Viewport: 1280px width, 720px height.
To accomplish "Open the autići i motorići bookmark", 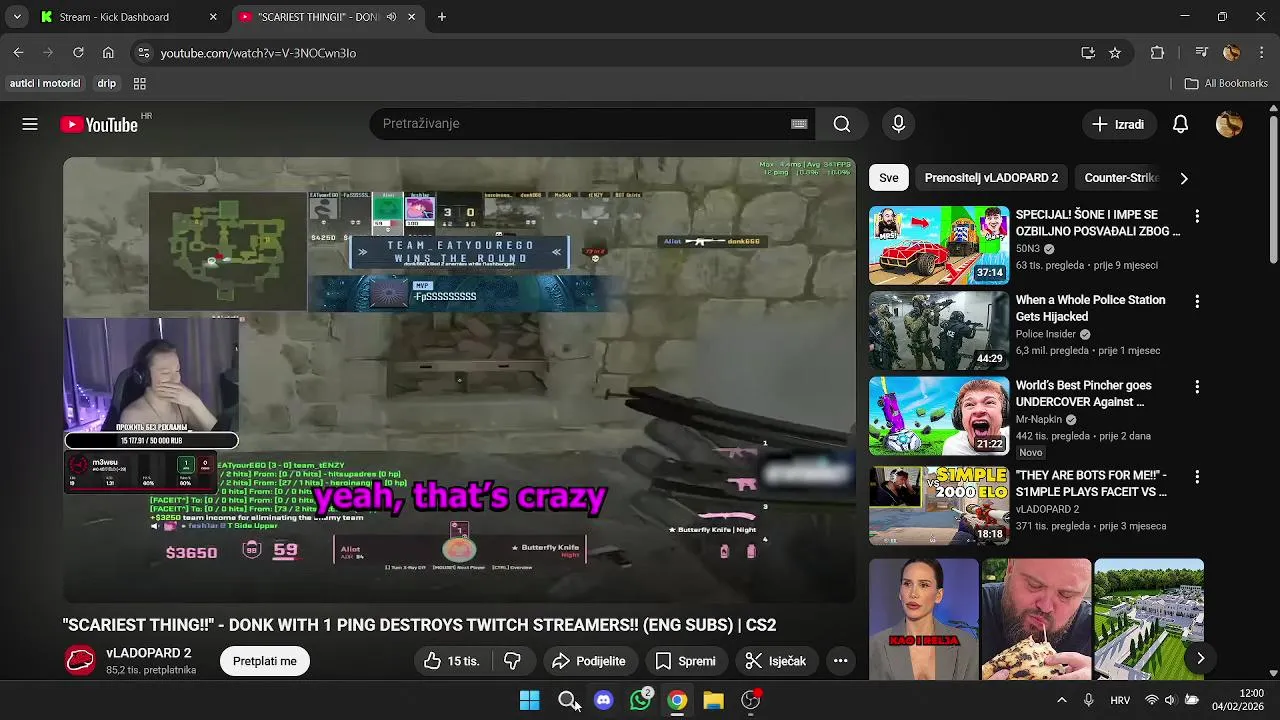I will coord(45,84).
